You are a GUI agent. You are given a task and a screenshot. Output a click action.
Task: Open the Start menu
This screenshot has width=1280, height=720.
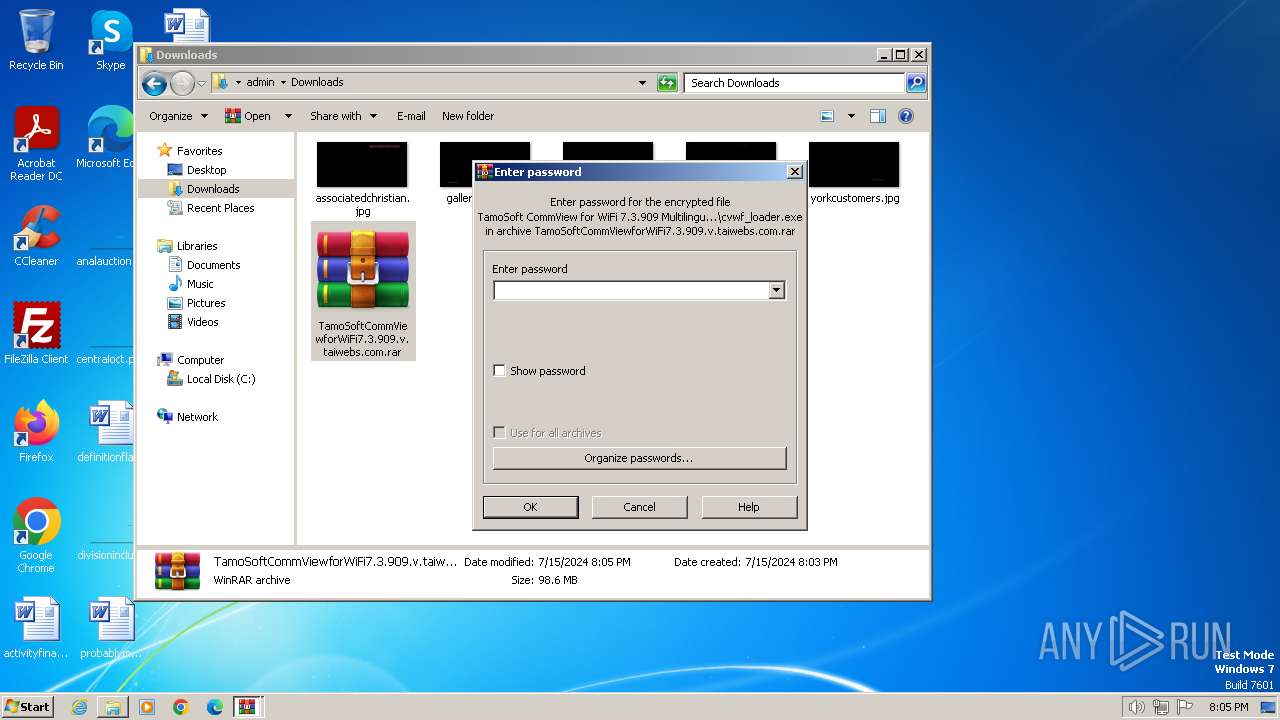(x=28, y=706)
